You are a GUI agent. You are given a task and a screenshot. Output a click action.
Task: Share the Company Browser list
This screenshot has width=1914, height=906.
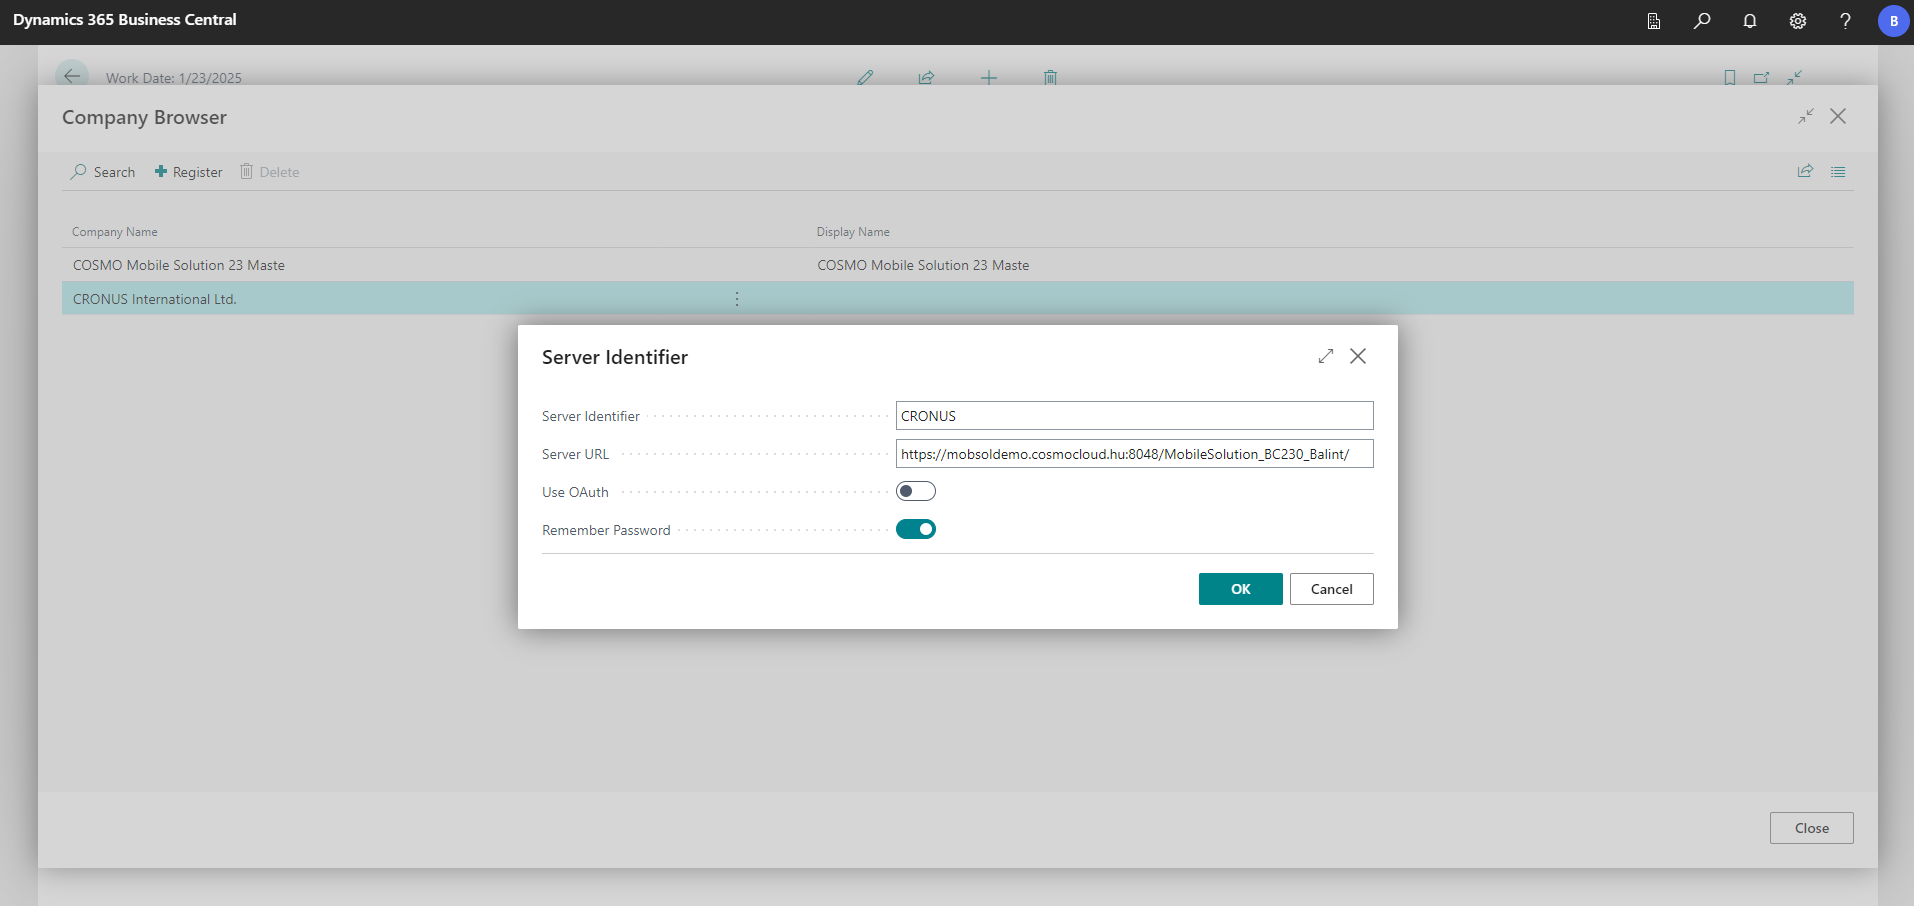(1805, 171)
